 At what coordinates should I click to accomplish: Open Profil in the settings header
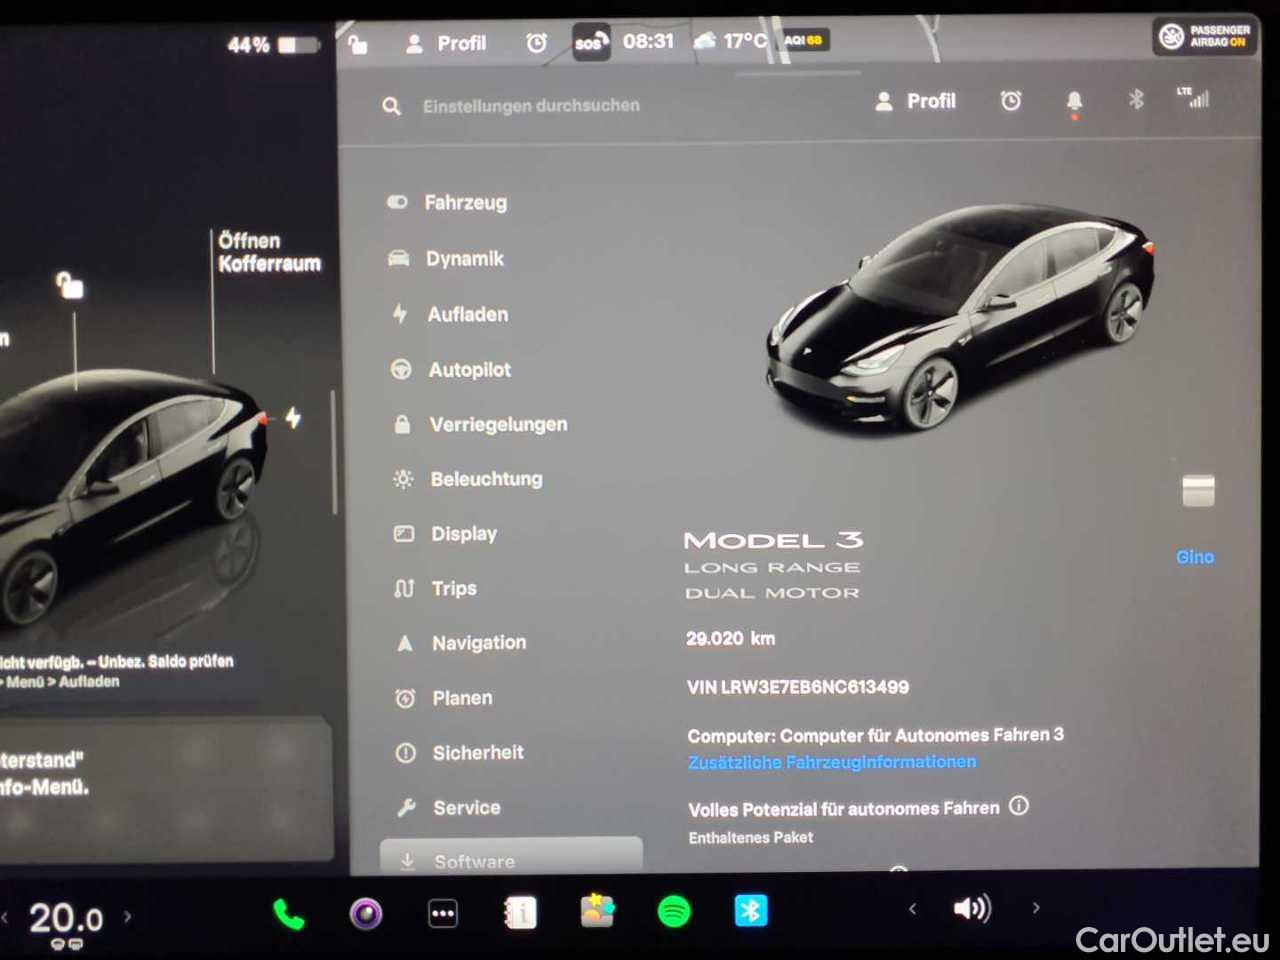click(x=915, y=101)
